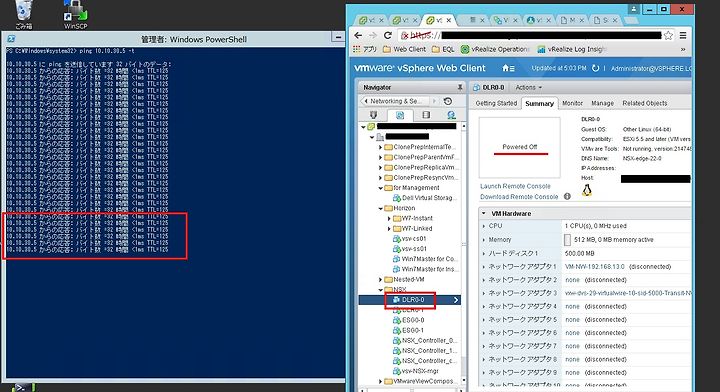720x392 pixels.
Task: Open the vSphere Home menu icon
Action: pos(508,68)
